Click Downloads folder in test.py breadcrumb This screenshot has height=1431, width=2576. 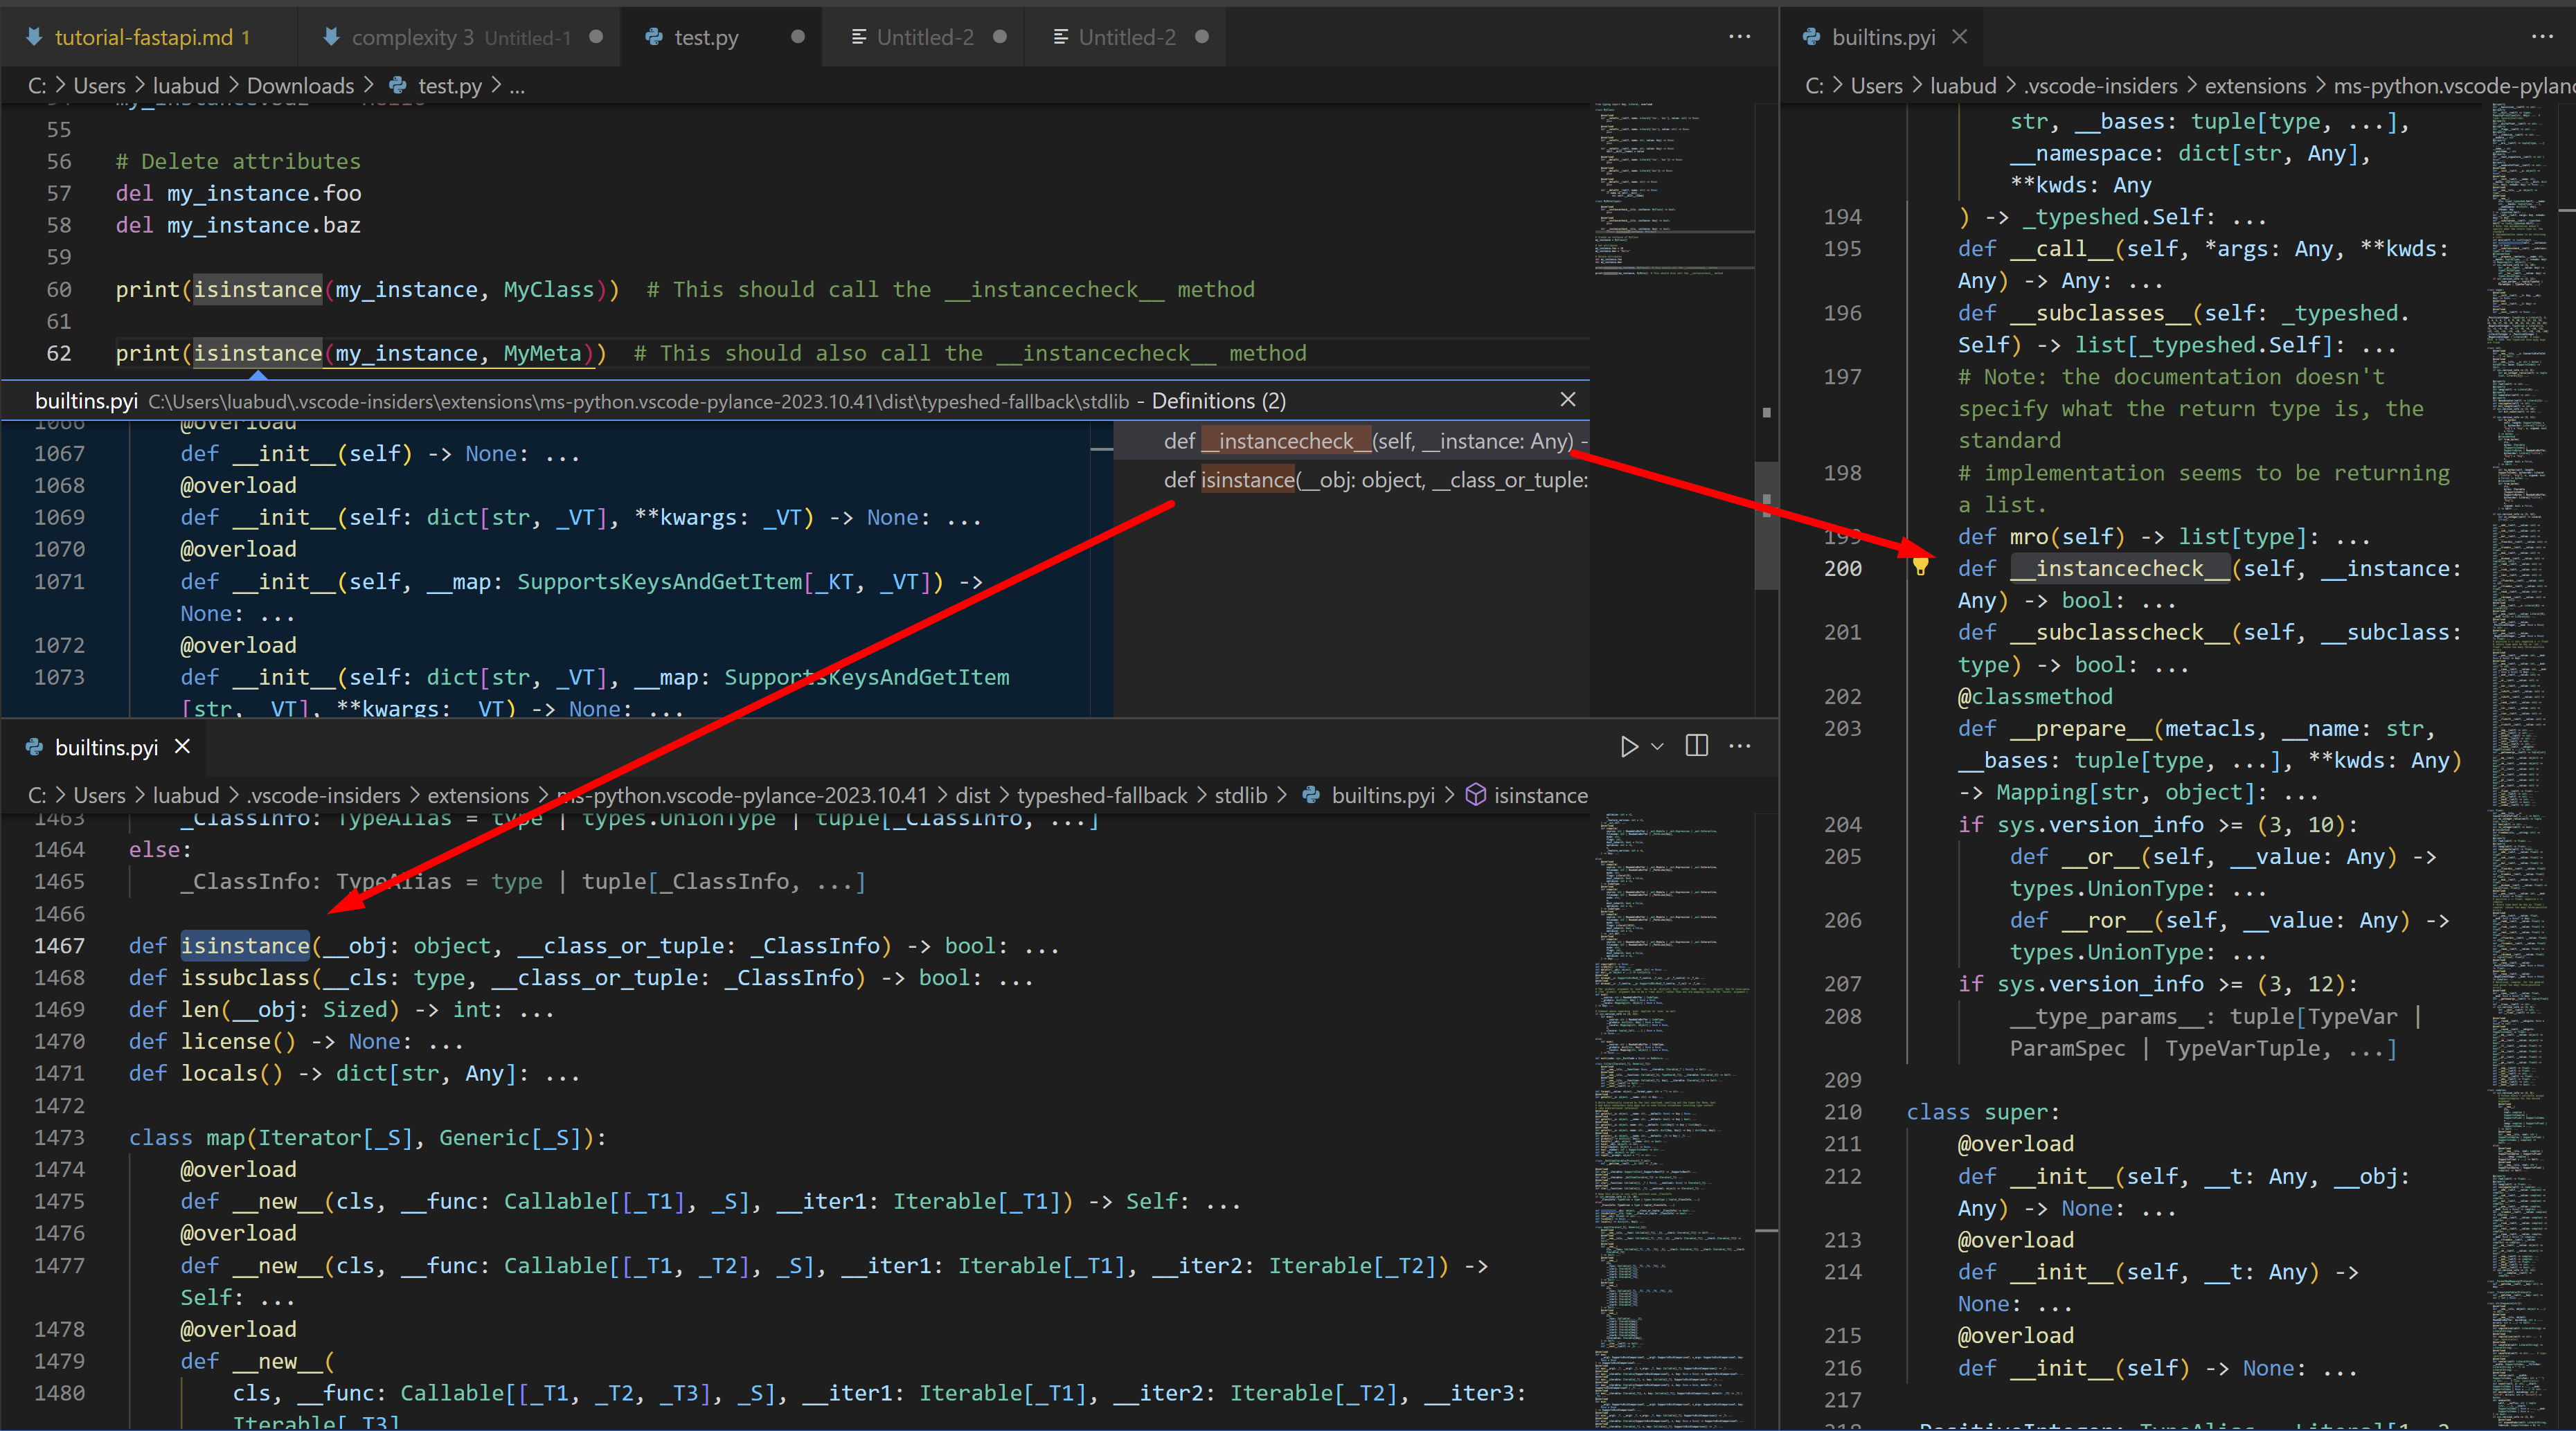coord(300,86)
